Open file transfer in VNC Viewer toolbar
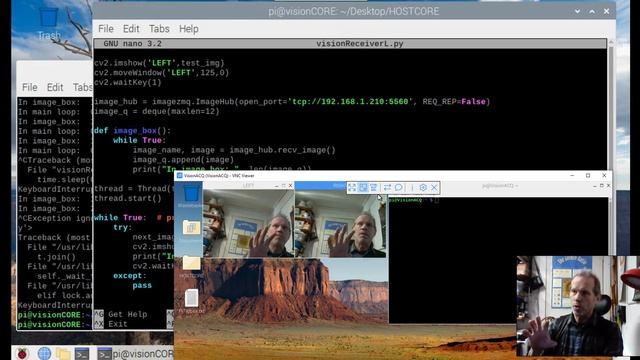Image resolution: width=640 pixels, height=360 pixels. 387,187
